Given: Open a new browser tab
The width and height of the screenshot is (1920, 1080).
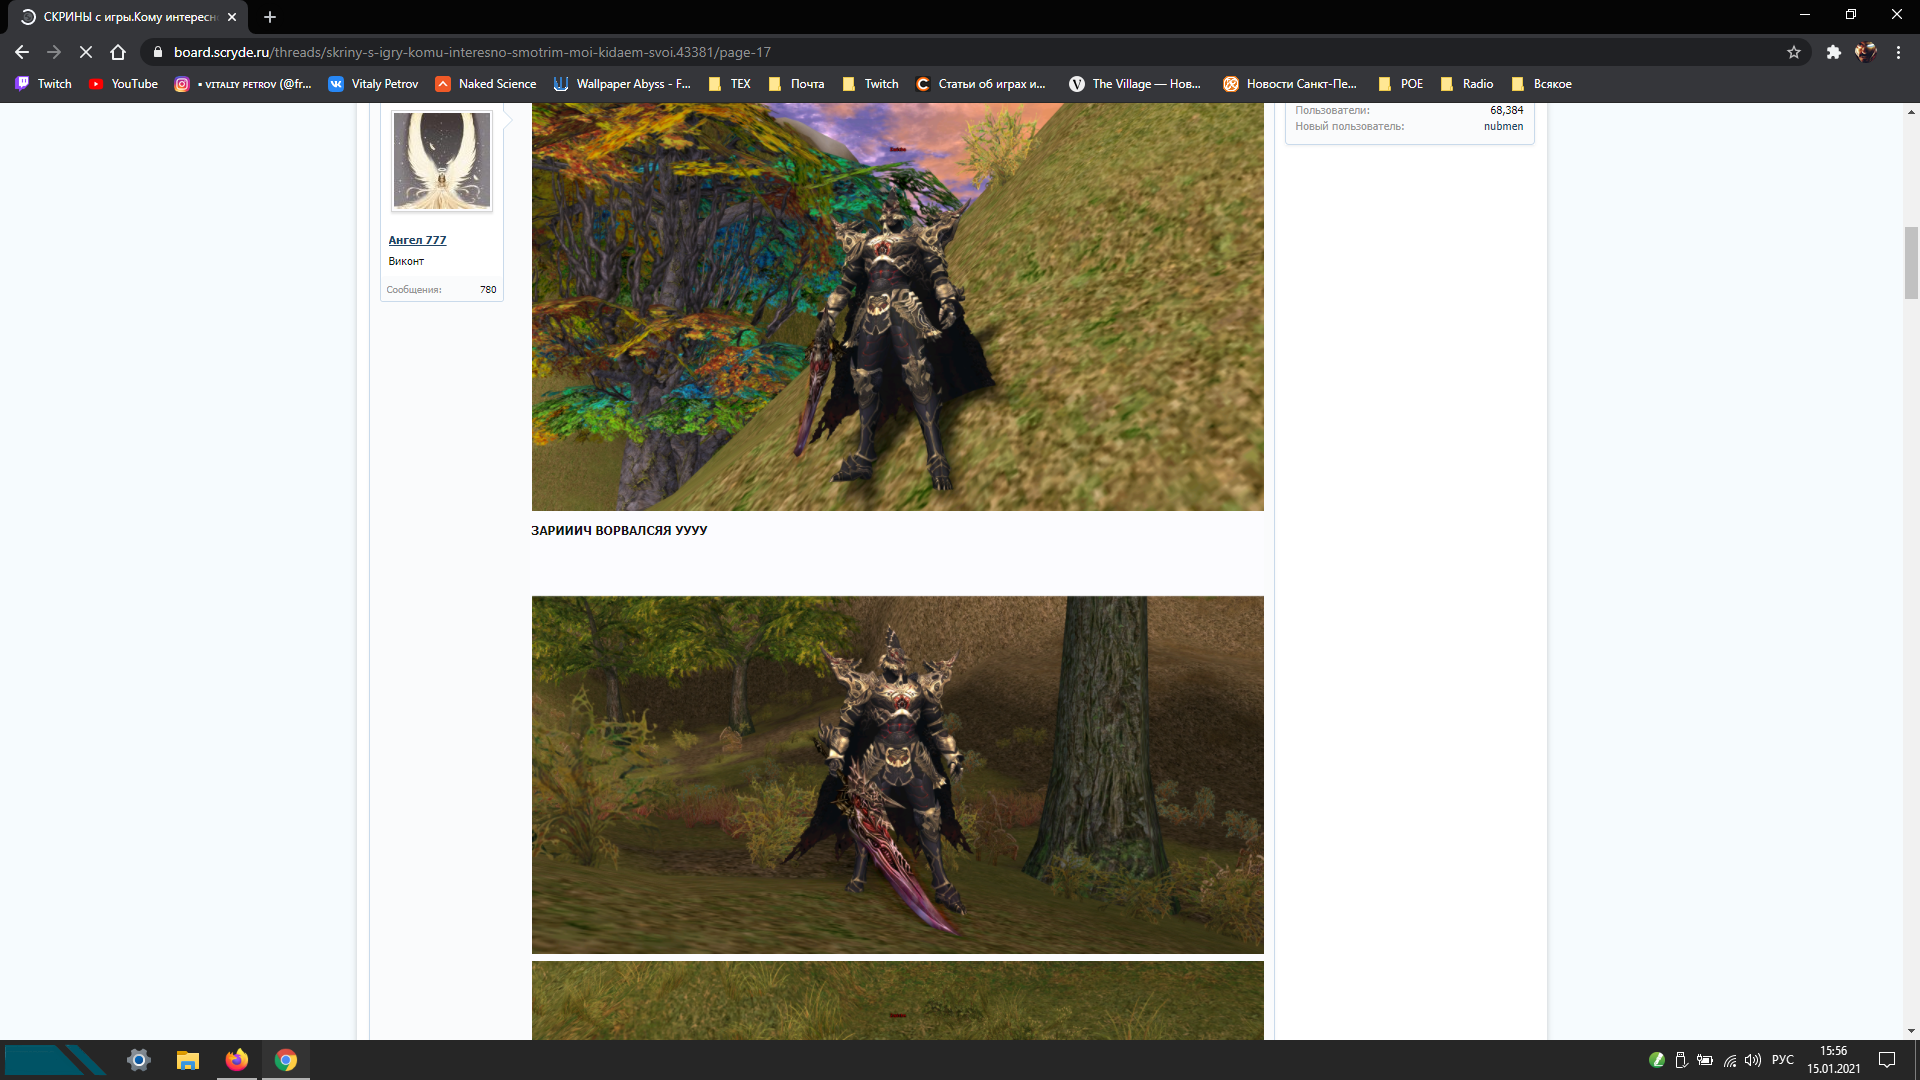Looking at the screenshot, I should 269,17.
